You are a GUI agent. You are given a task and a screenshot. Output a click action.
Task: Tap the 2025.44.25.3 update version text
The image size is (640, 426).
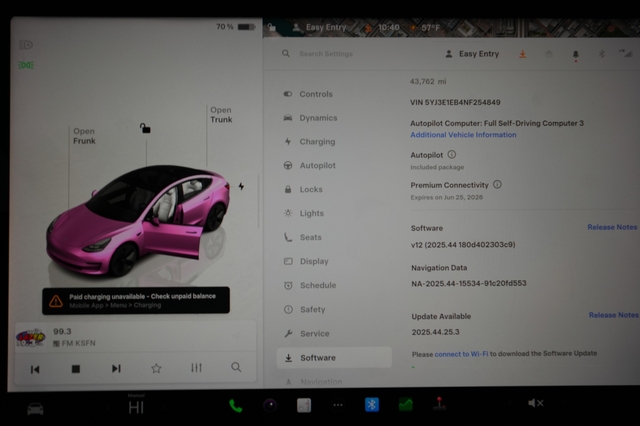(436, 332)
